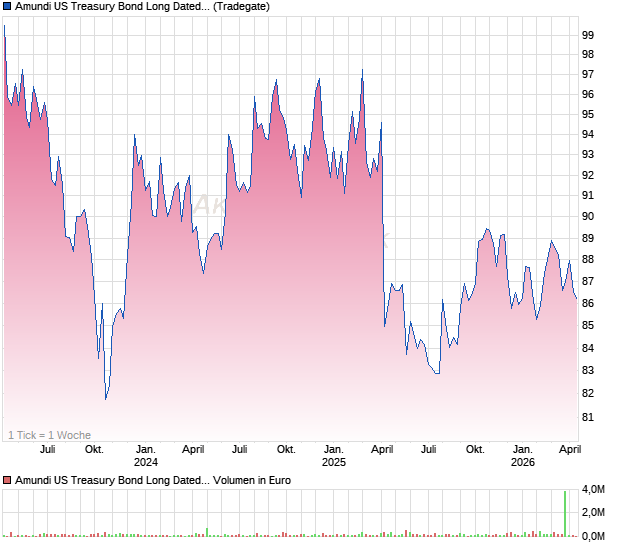This screenshot has height=546, width=620.
Task: Click the 86 price axis label
Action: click(x=588, y=303)
